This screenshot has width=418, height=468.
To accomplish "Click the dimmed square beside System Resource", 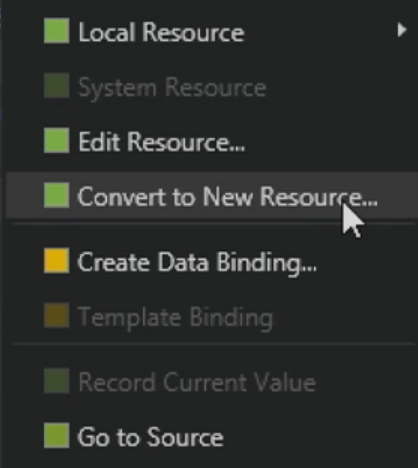I will [x=57, y=86].
